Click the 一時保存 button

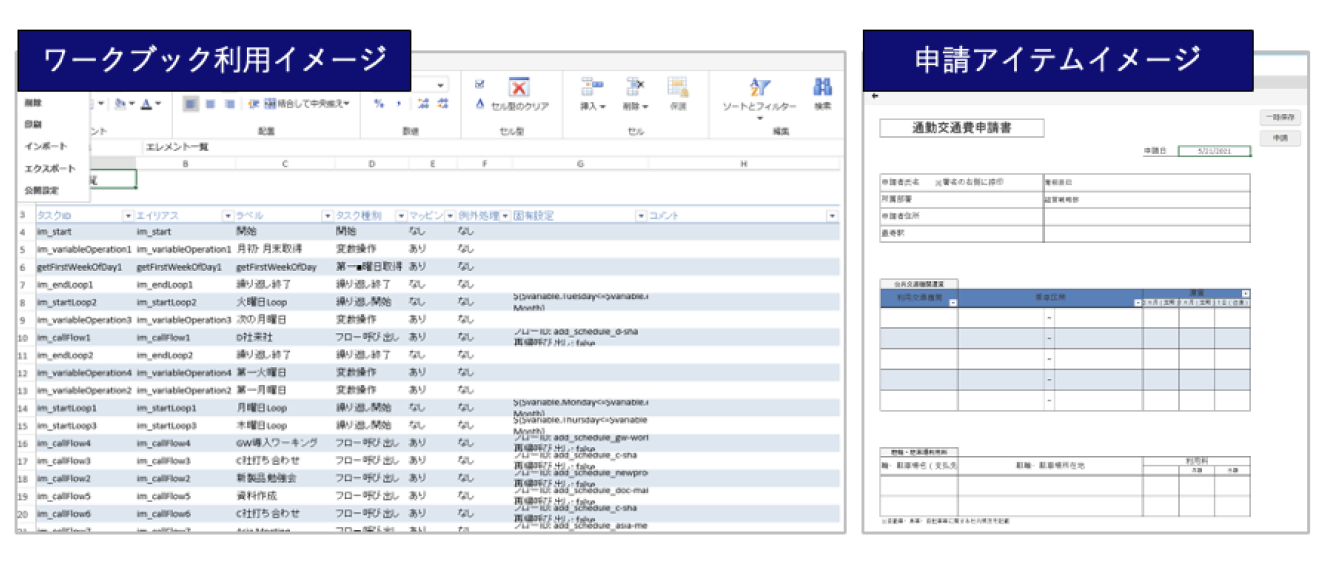pyautogui.click(x=1280, y=117)
